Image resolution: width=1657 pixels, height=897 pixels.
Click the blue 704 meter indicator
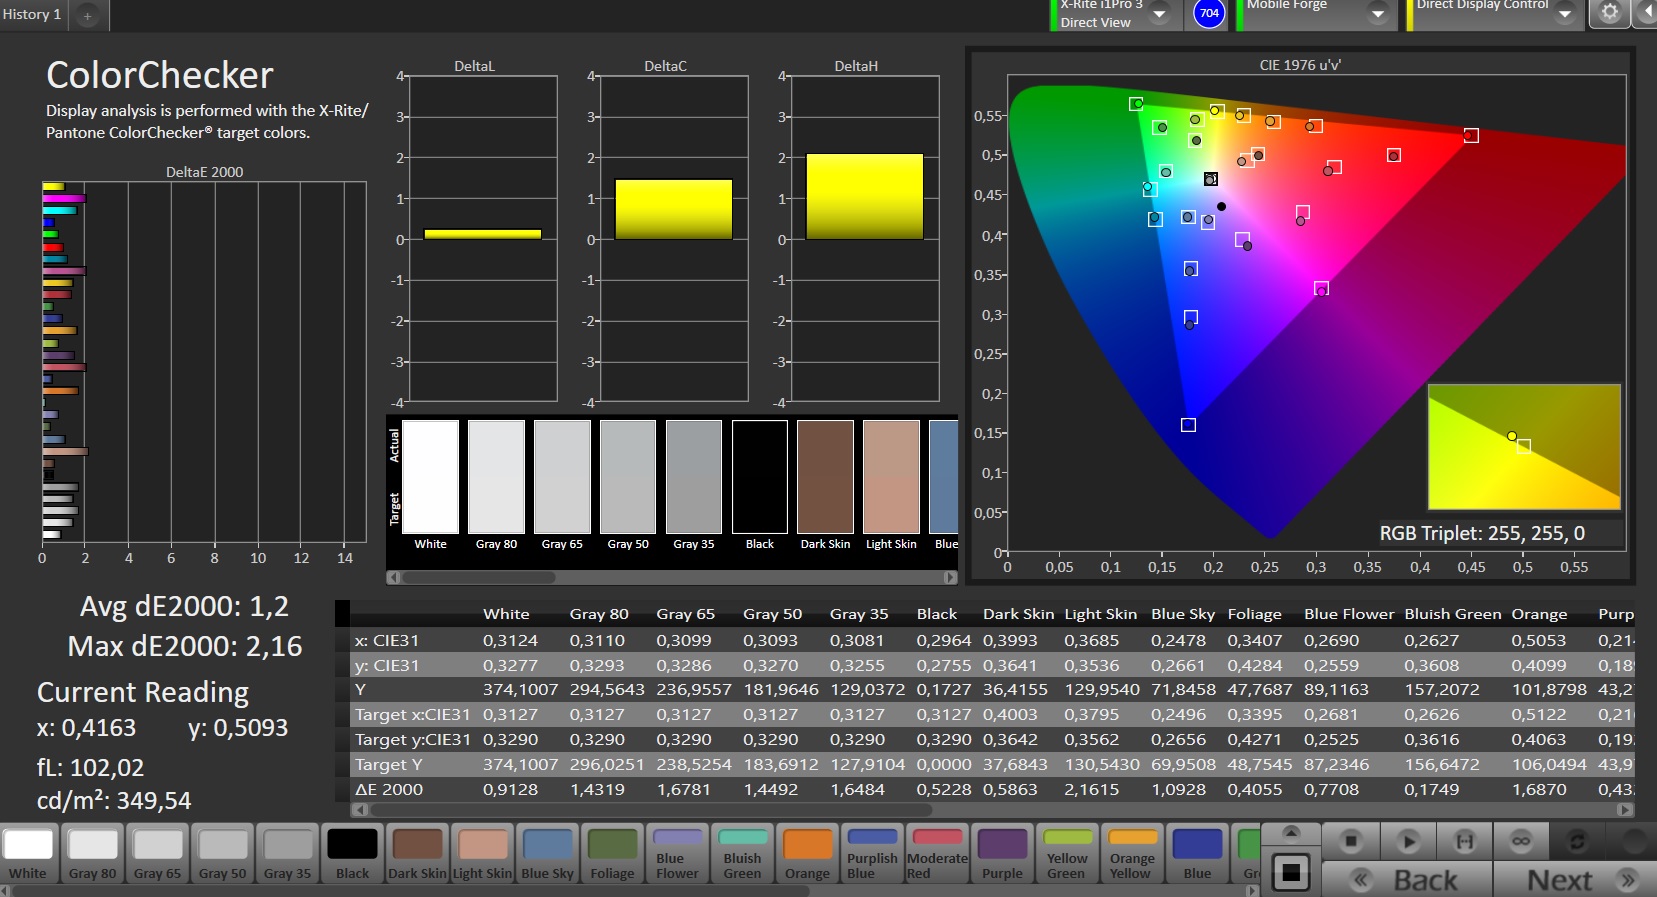pyautogui.click(x=1209, y=13)
